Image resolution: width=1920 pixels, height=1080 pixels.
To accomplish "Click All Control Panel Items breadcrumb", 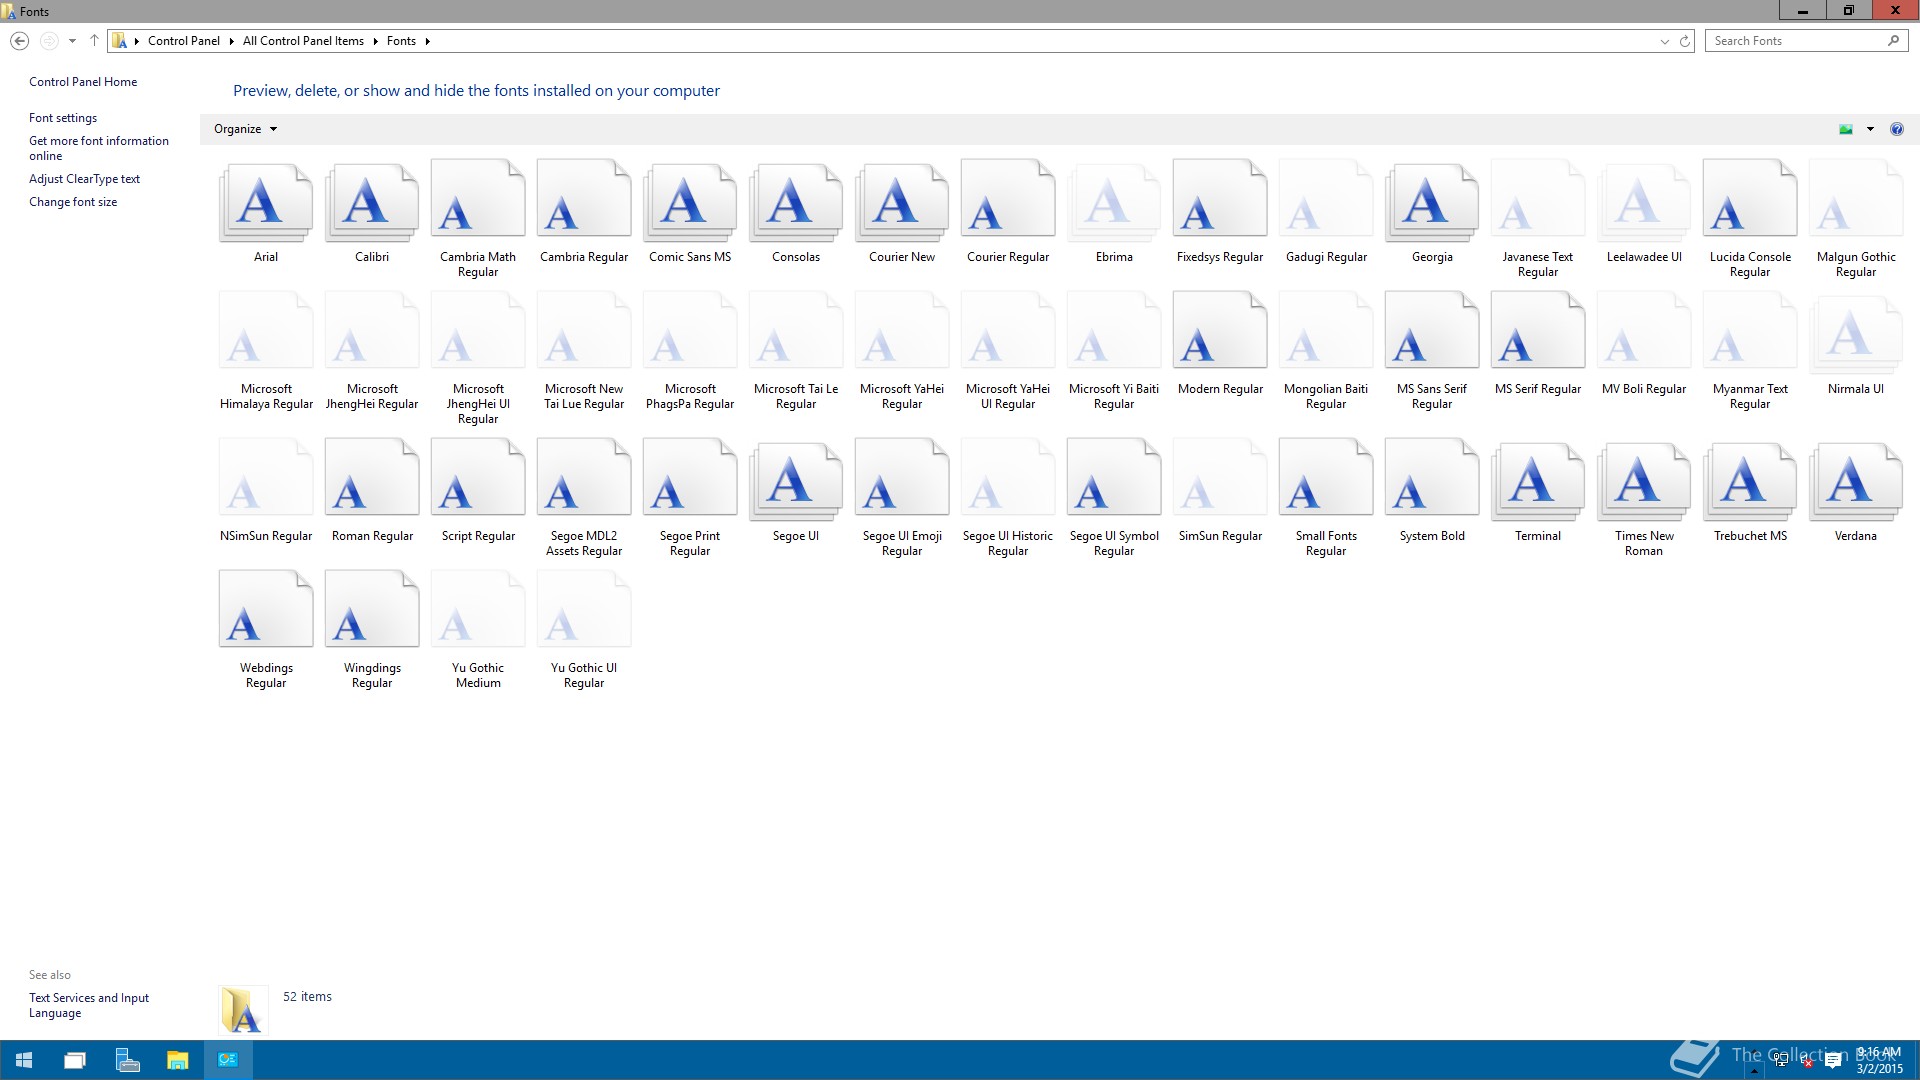I will 303,41.
